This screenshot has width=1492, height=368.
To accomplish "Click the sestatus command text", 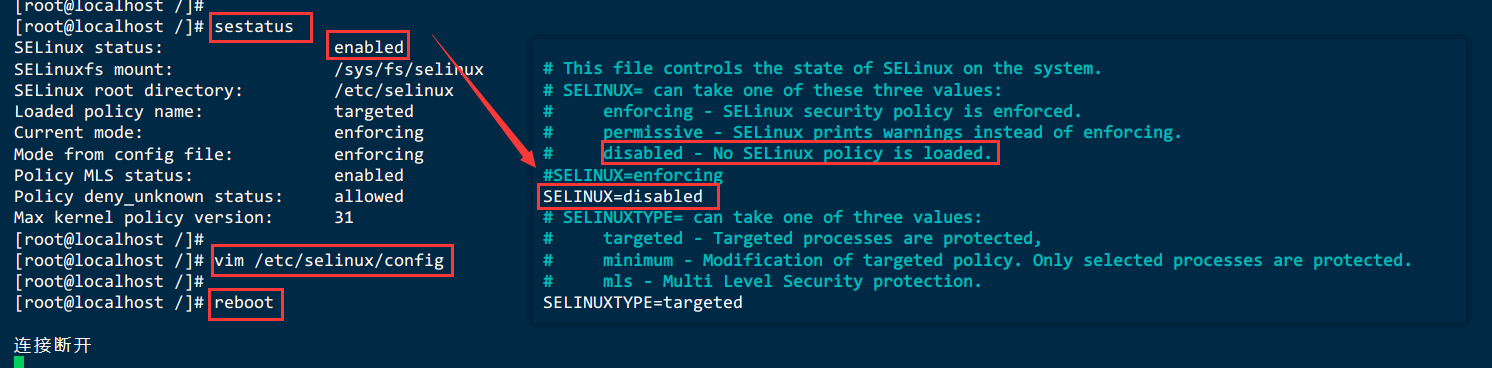I will coord(254,26).
